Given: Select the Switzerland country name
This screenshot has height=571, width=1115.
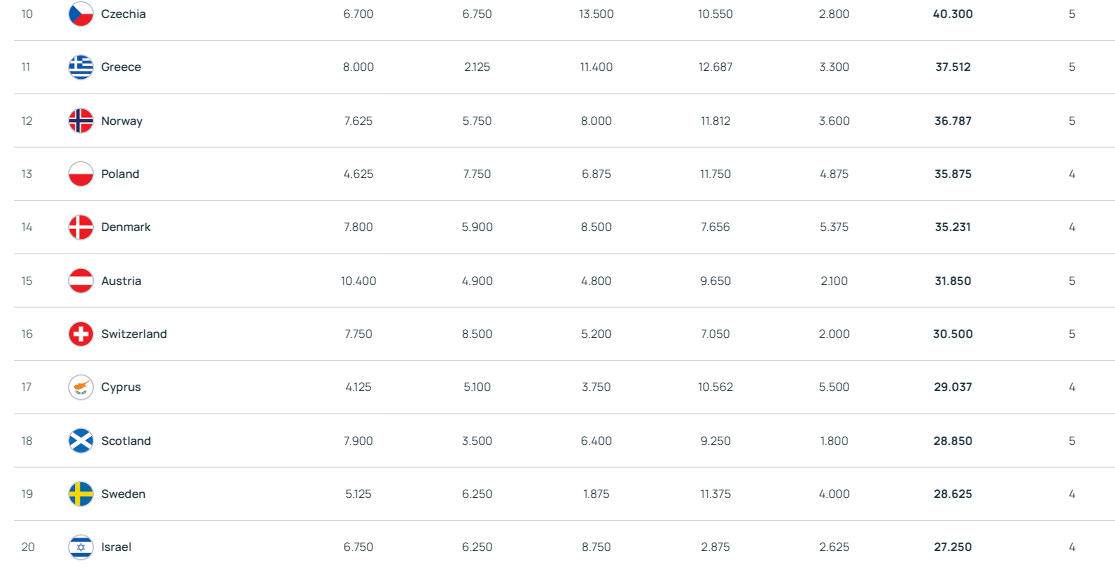Looking at the screenshot, I should pos(134,334).
